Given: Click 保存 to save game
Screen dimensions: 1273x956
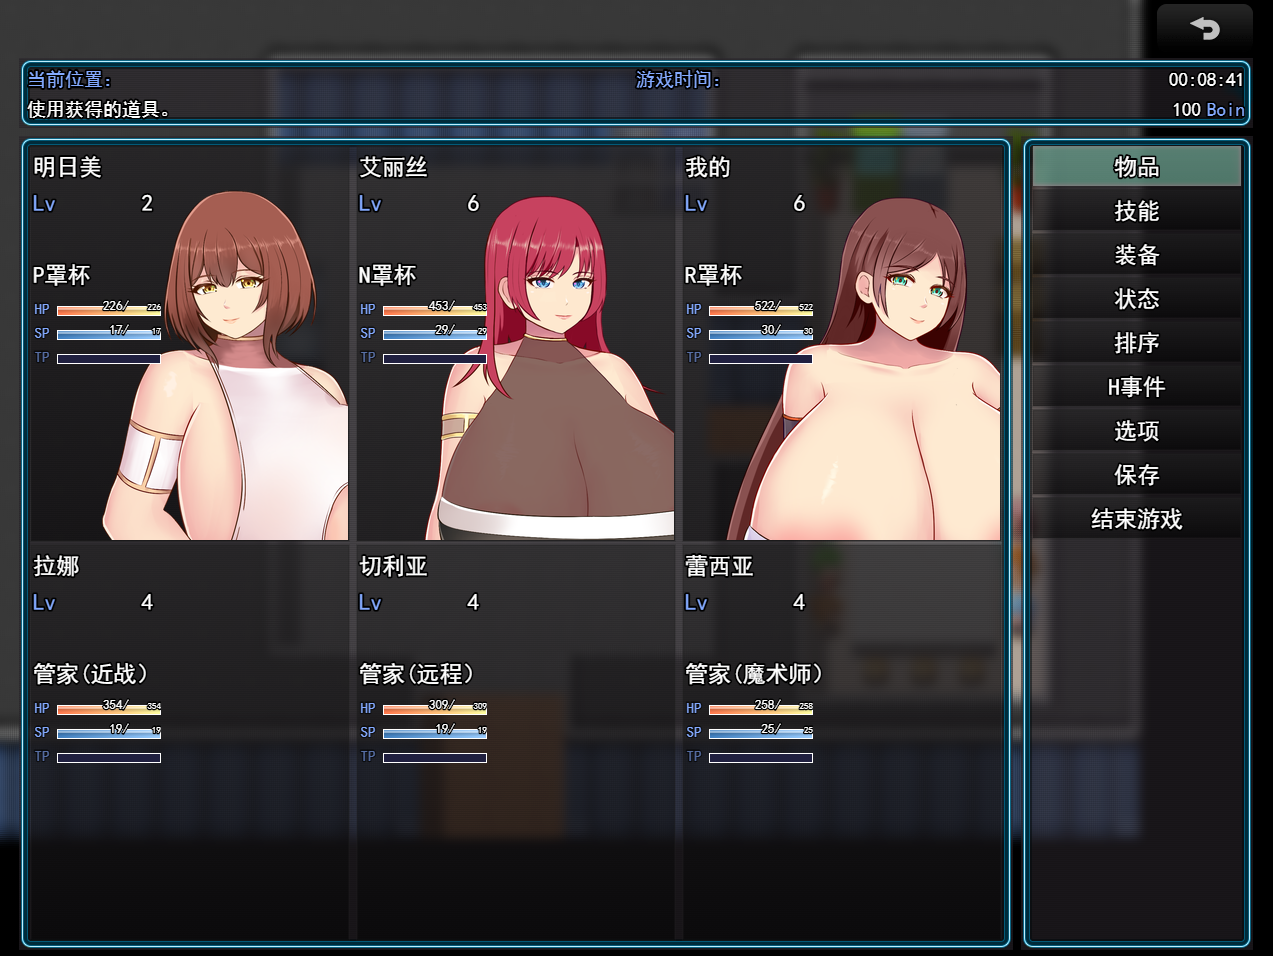Looking at the screenshot, I should click(1136, 475).
